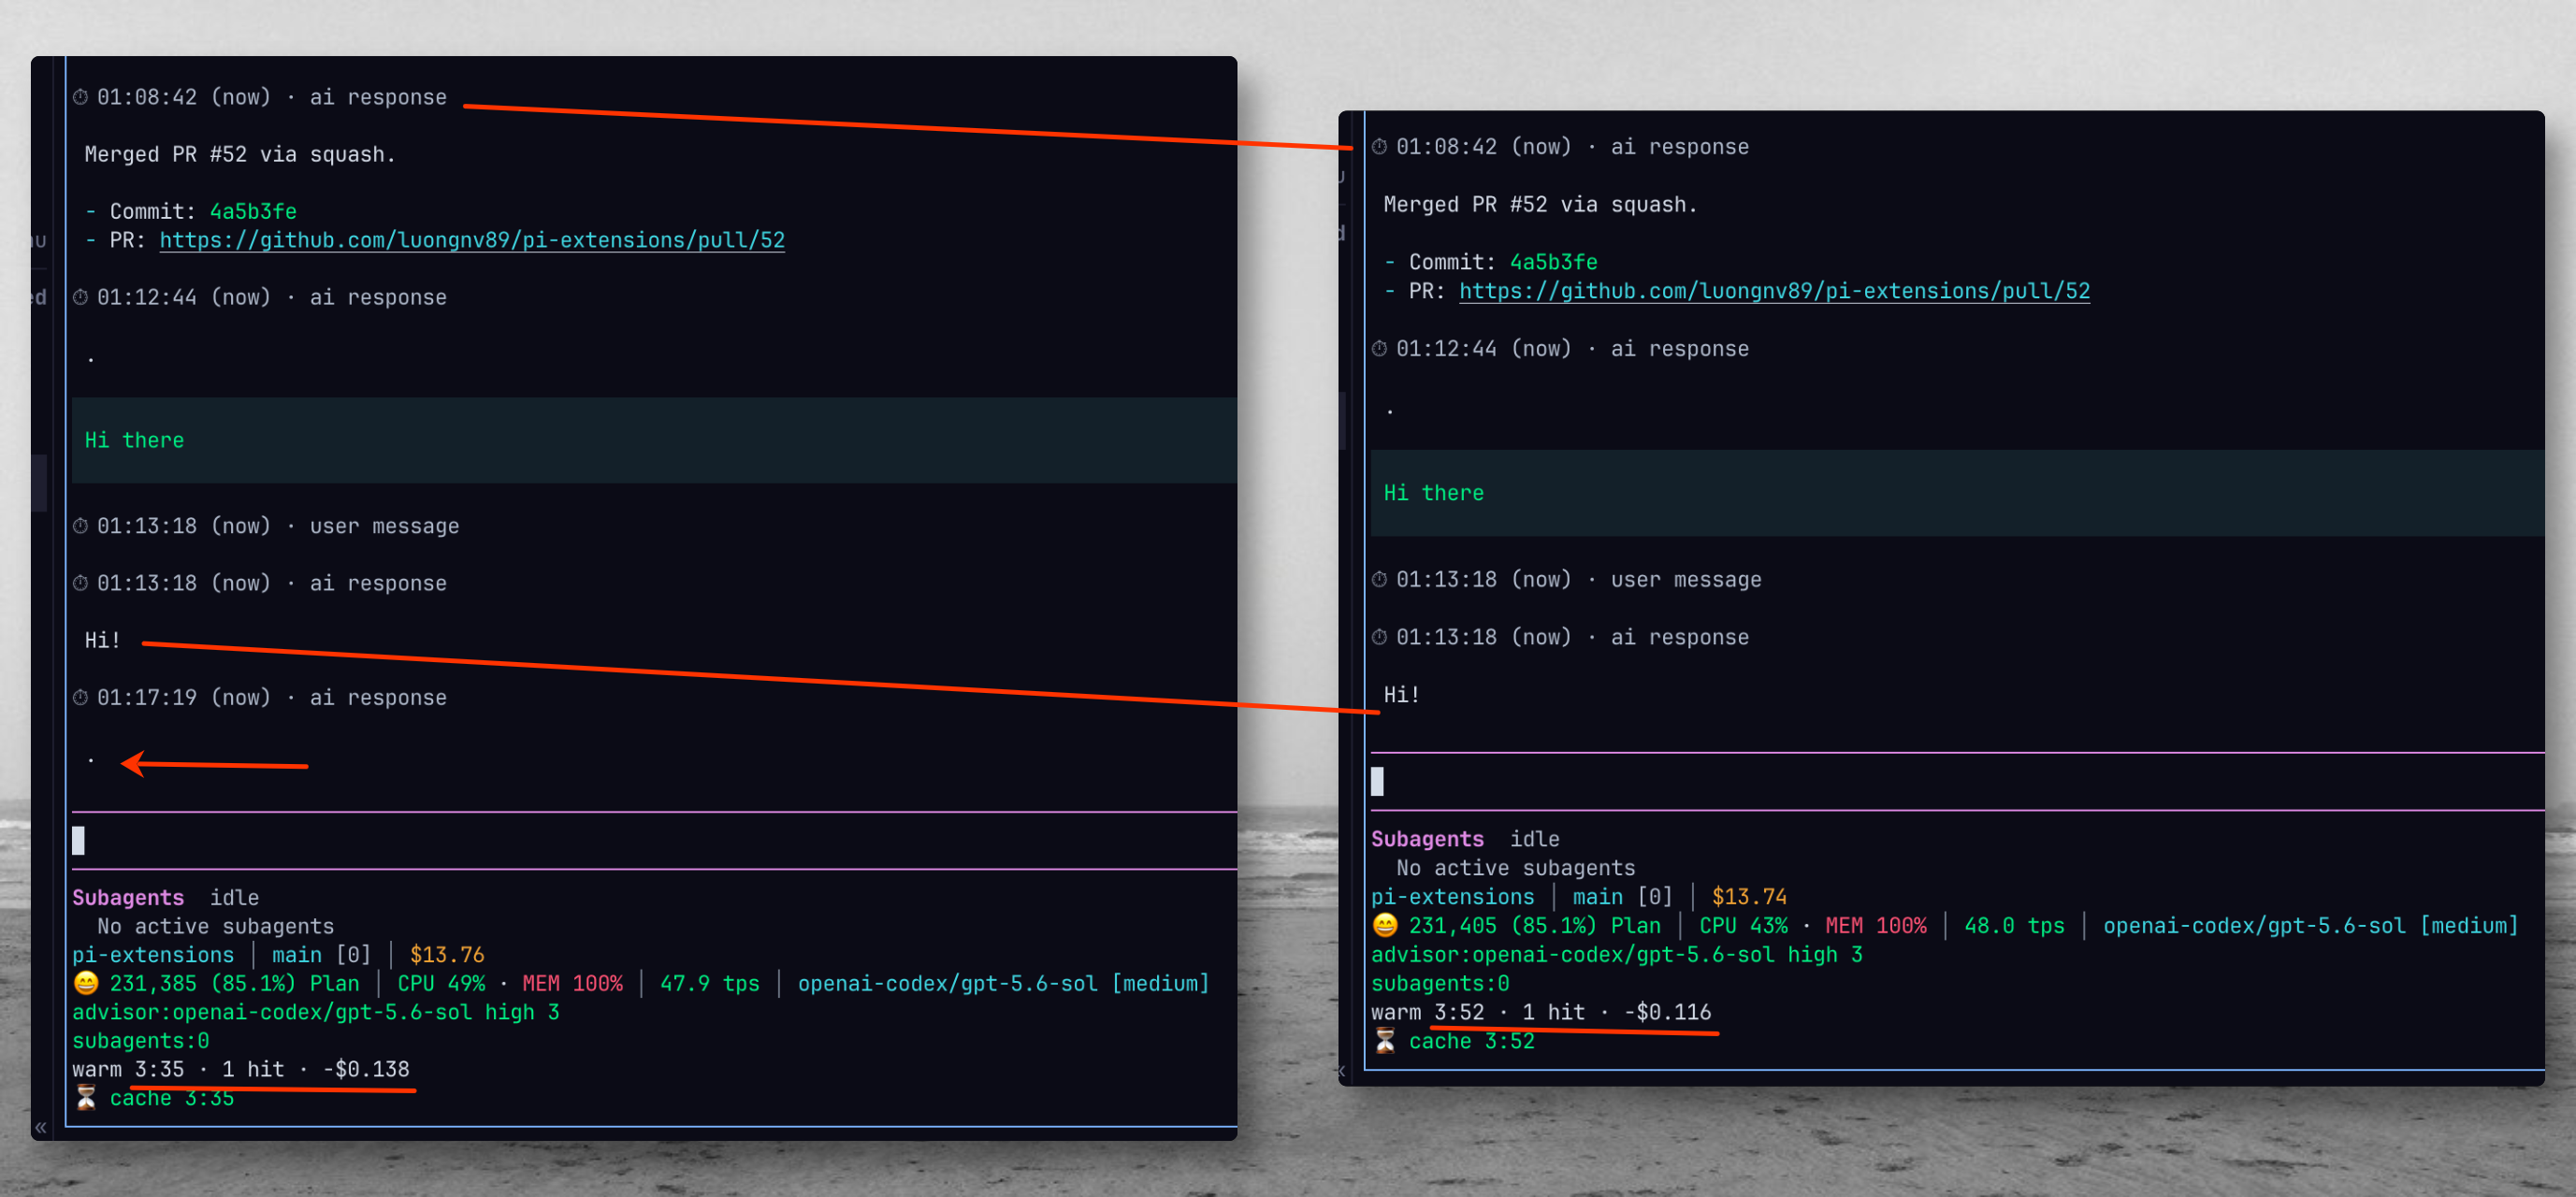Click the hourglass icon next to cache 3:52
This screenshot has height=1197, width=2576.
[x=1386, y=1040]
